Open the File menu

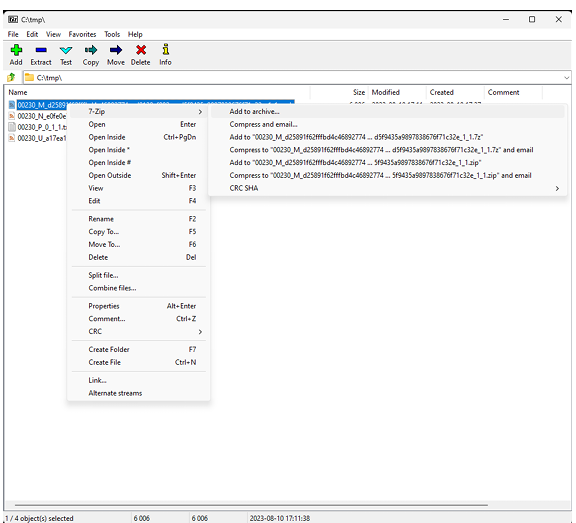(13, 34)
